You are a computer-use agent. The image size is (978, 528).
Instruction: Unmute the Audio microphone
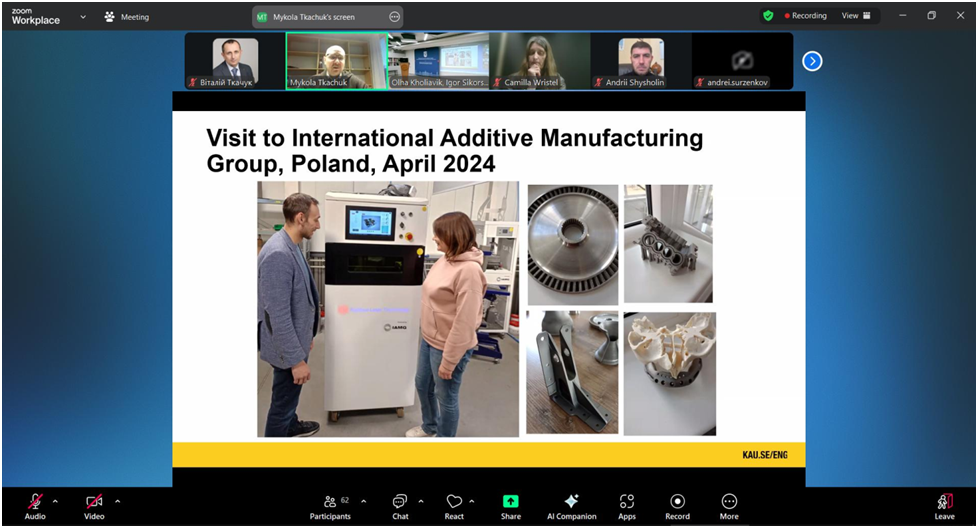pyautogui.click(x=35, y=502)
